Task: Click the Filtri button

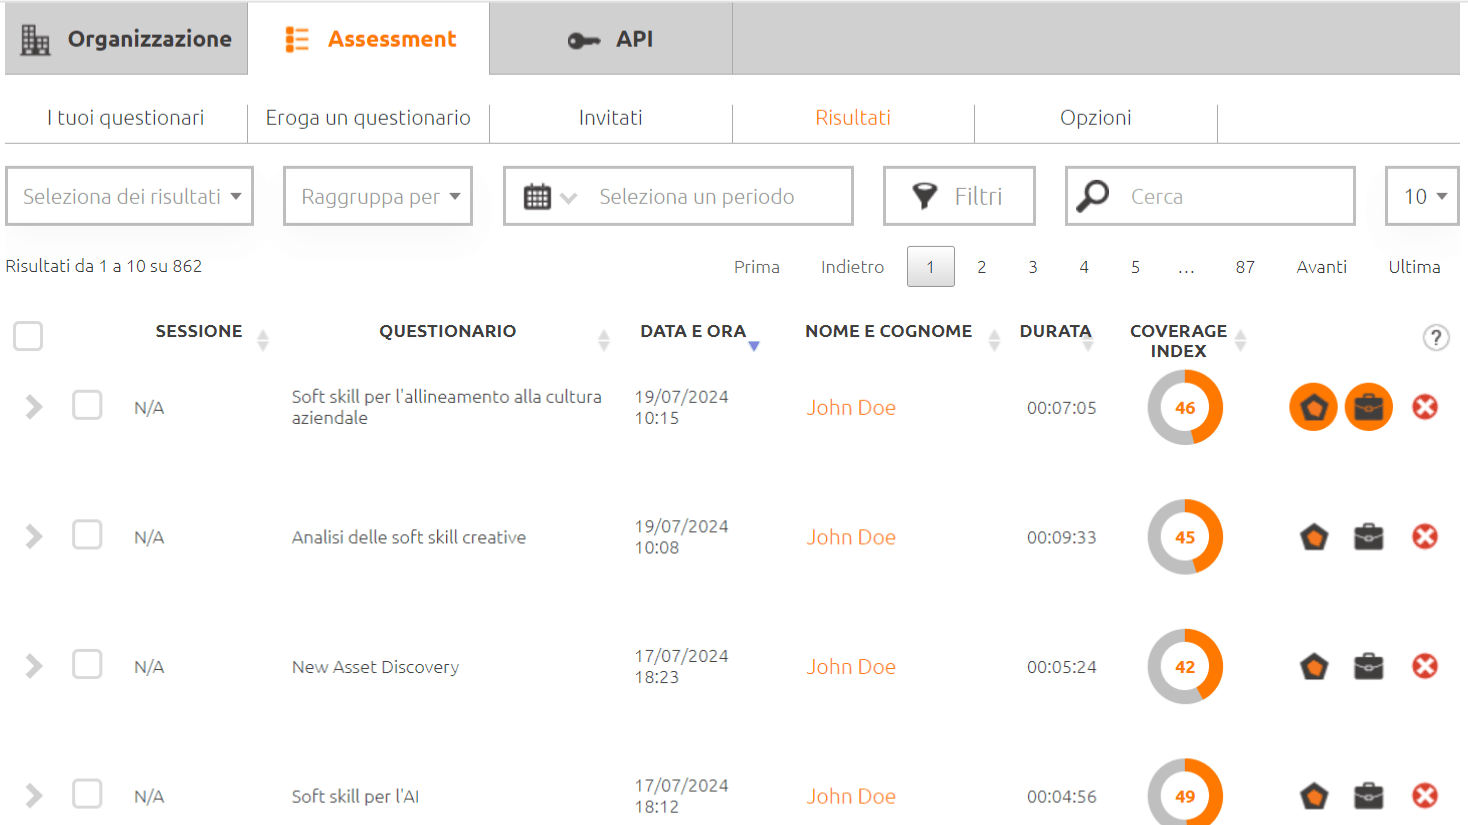Action: [x=959, y=196]
